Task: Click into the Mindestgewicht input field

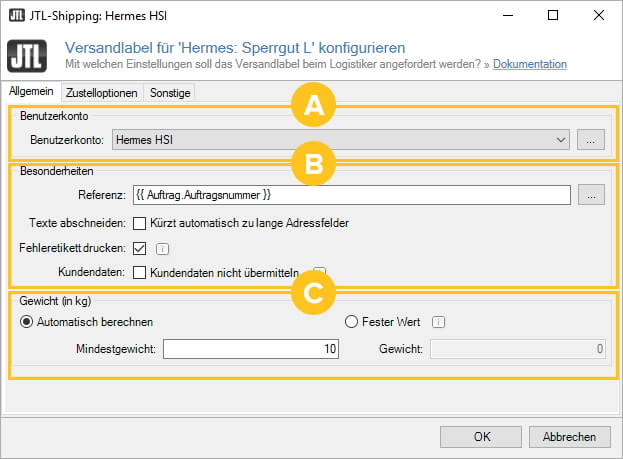Action: coord(251,349)
